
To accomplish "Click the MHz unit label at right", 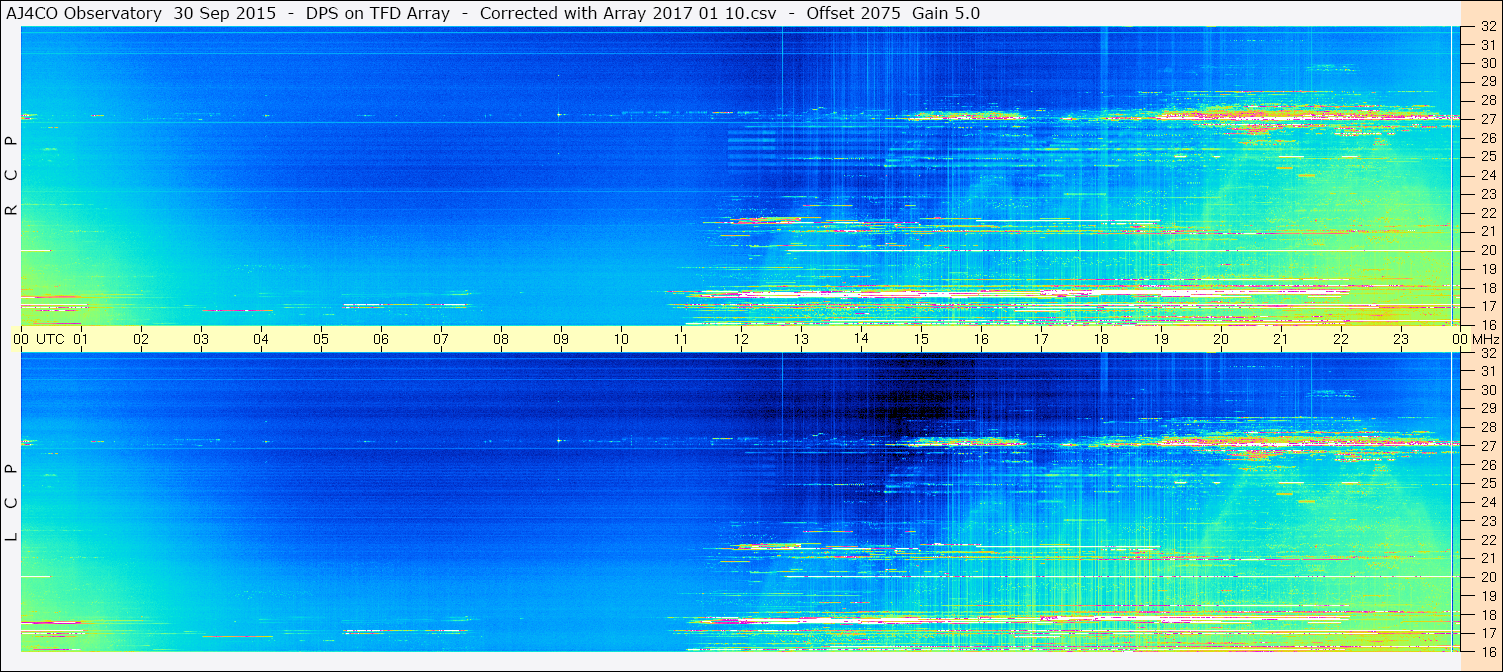I will coord(1487,339).
